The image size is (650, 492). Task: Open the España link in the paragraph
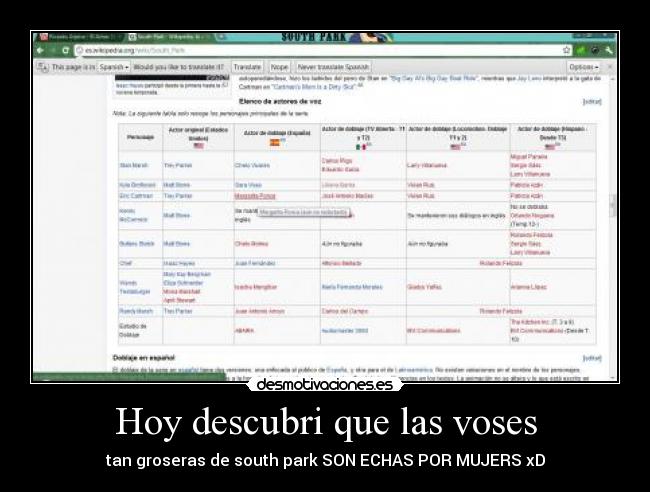tap(337, 370)
